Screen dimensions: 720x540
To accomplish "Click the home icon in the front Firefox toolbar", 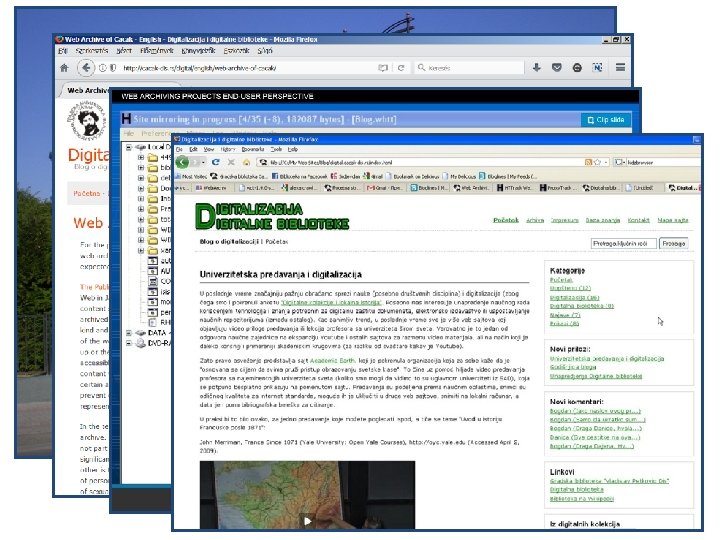I will pyautogui.click(x=247, y=162).
